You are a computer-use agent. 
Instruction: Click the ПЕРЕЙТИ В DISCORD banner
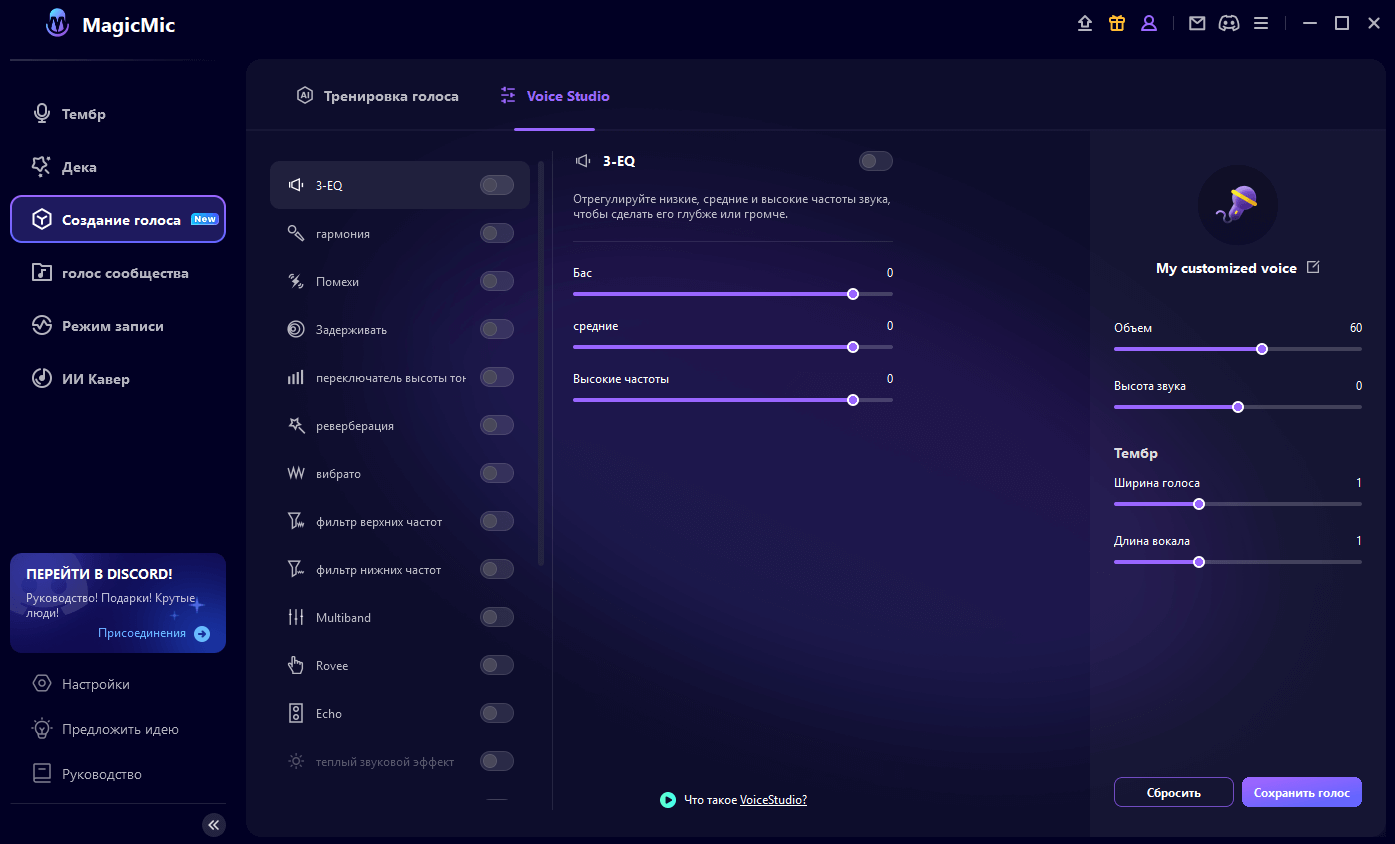[x=118, y=603]
